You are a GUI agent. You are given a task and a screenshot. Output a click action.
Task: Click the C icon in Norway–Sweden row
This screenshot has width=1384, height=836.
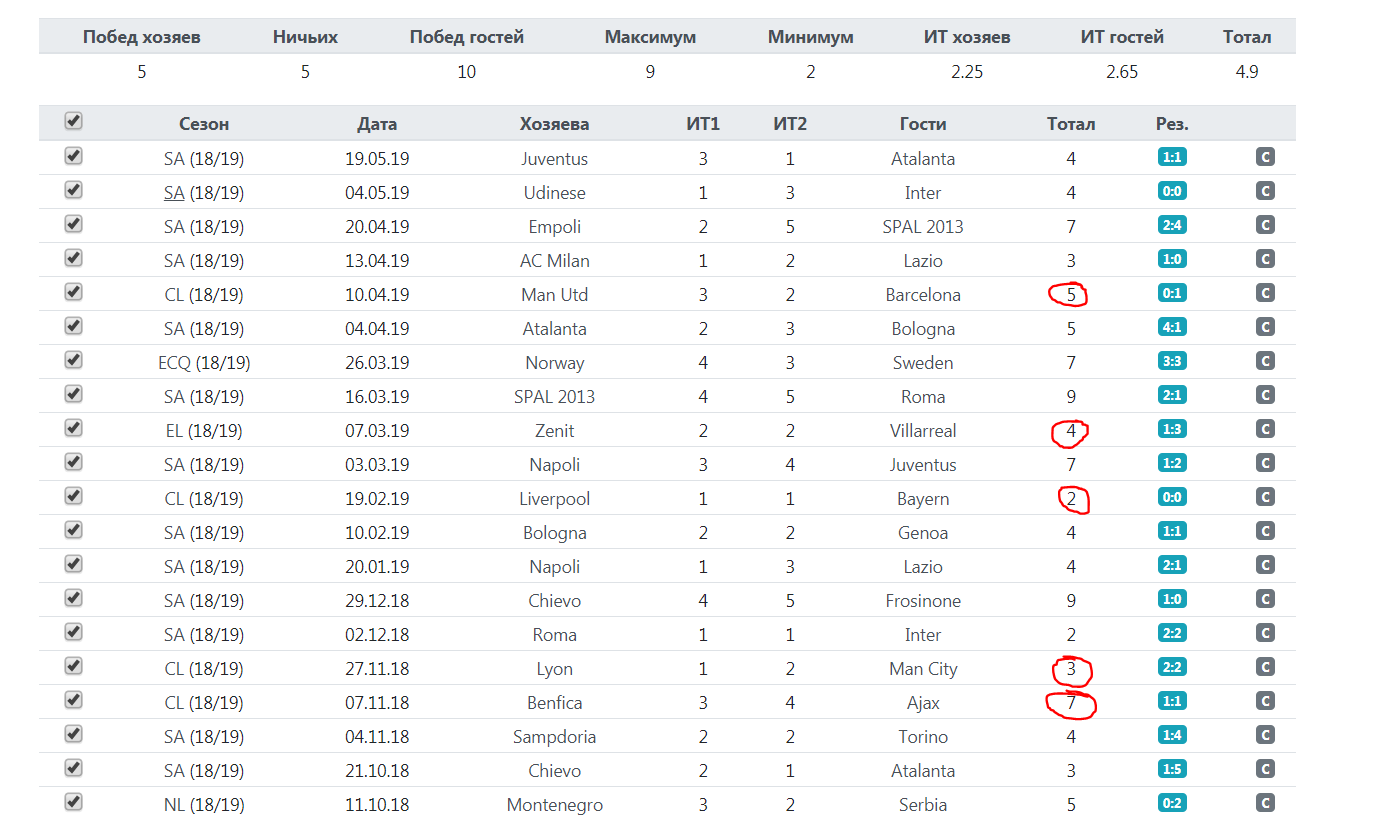[1265, 361]
